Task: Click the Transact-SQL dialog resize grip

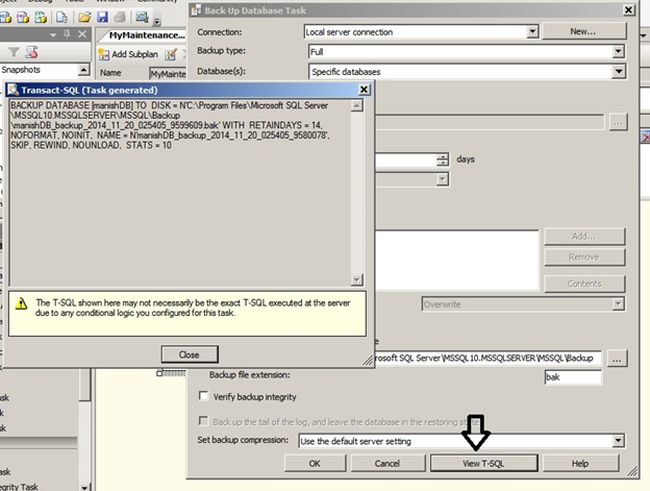Action: click(x=368, y=360)
